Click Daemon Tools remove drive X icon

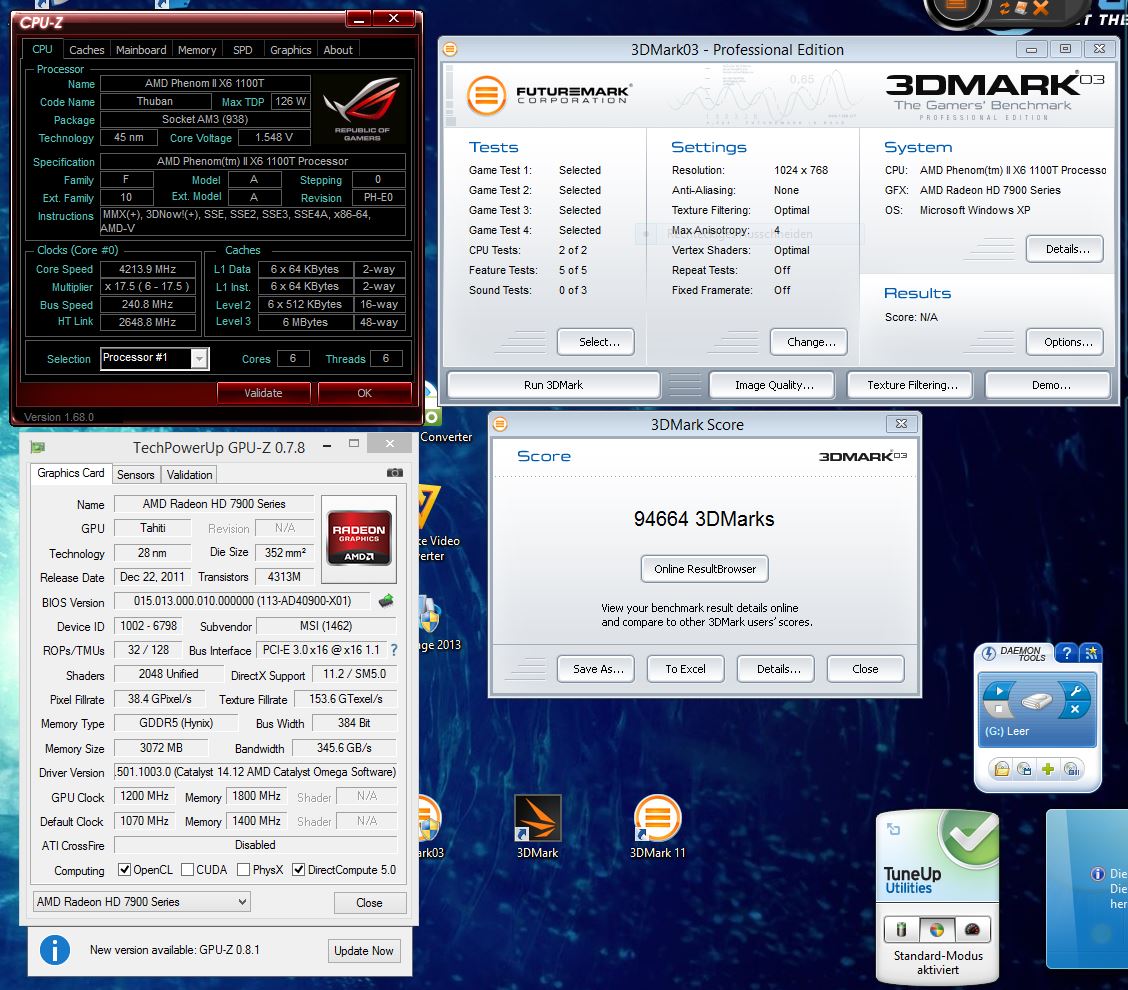click(x=1075, y=709)
